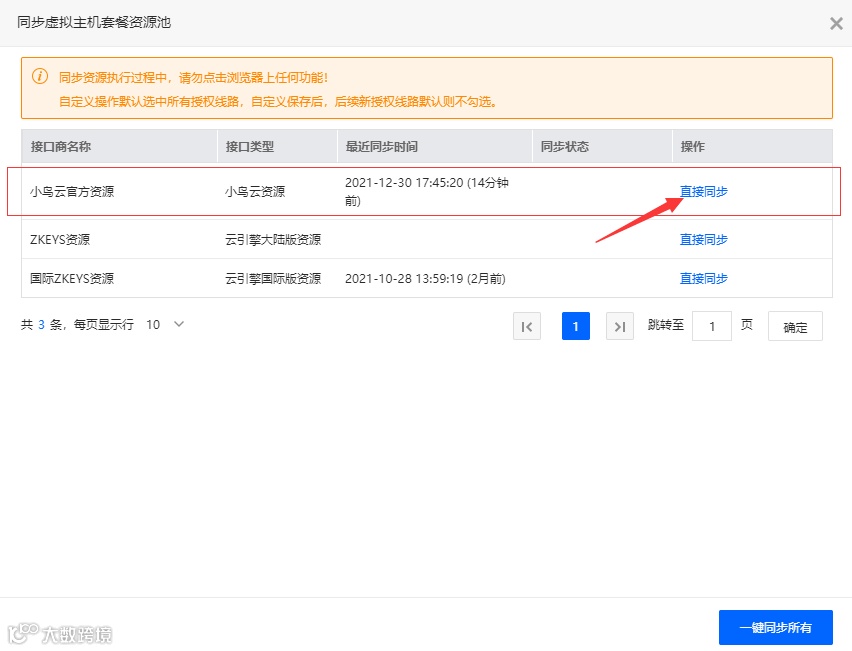Screen dimensions: 852x651
Task: Click 直接同步 for 国际ZKEYS资源 row
Action: pos(703,278)
